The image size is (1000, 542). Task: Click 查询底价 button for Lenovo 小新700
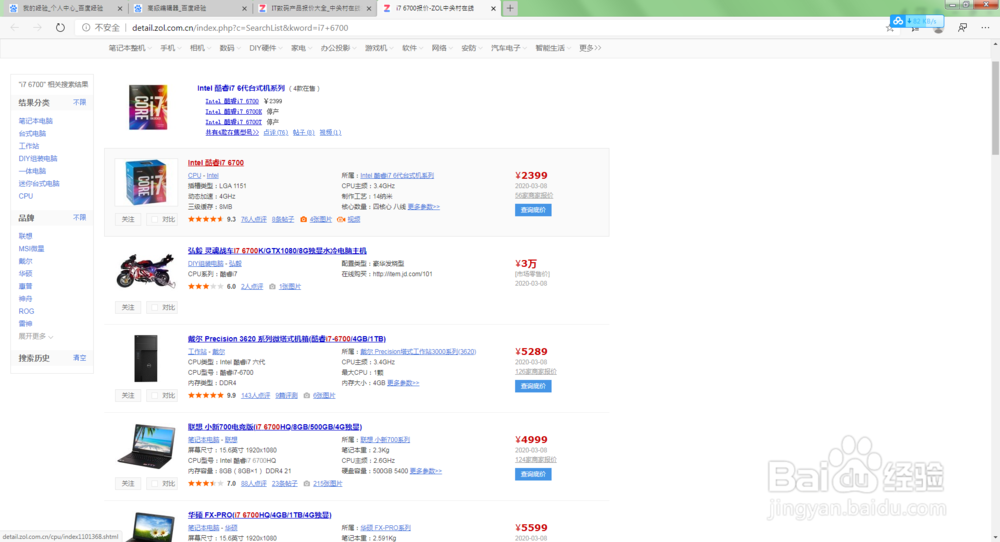pos(533,474)
